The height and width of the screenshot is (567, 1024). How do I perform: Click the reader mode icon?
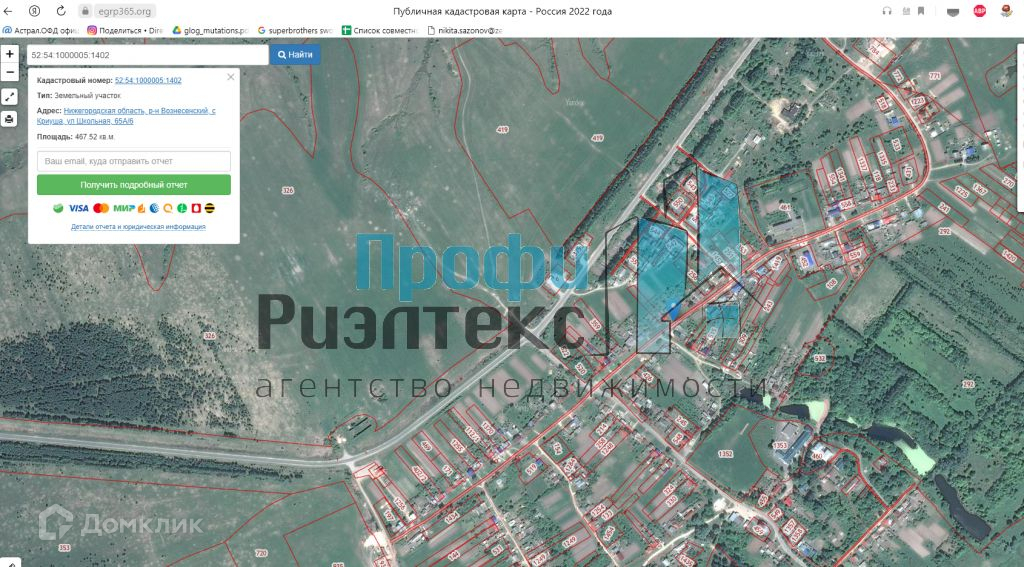pos(906,11)
